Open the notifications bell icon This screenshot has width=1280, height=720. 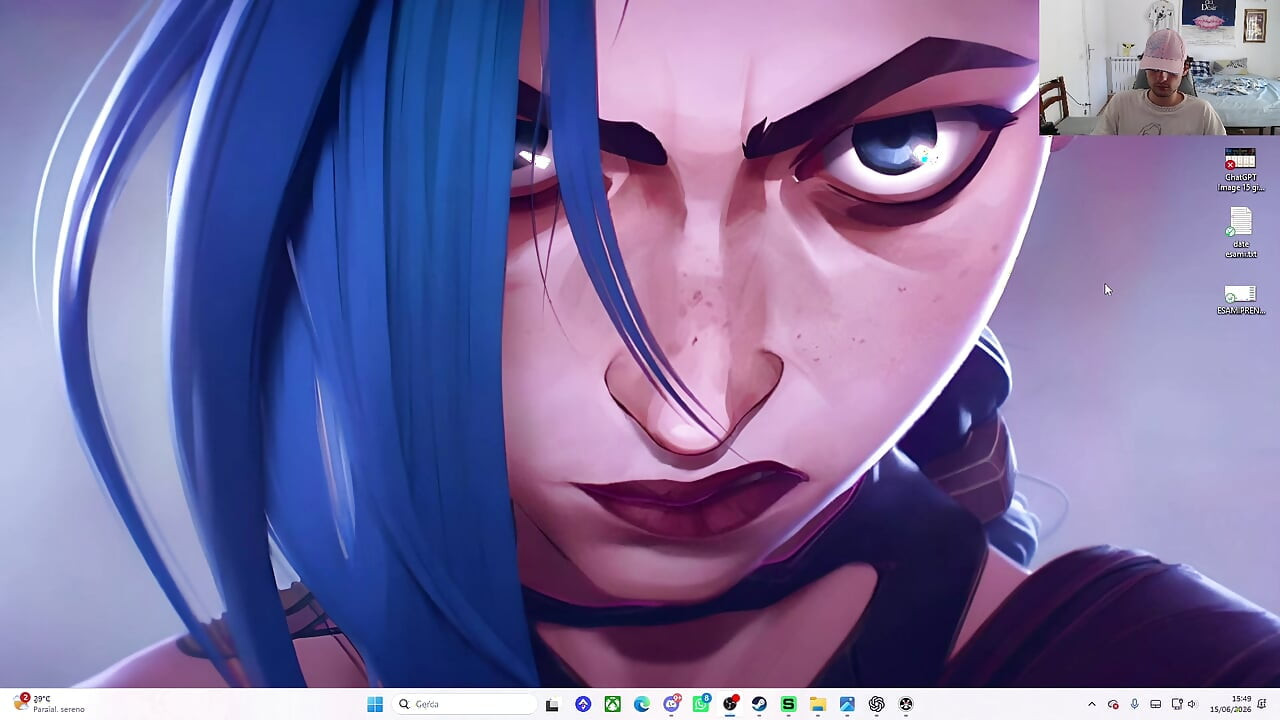pos(1263,704)
